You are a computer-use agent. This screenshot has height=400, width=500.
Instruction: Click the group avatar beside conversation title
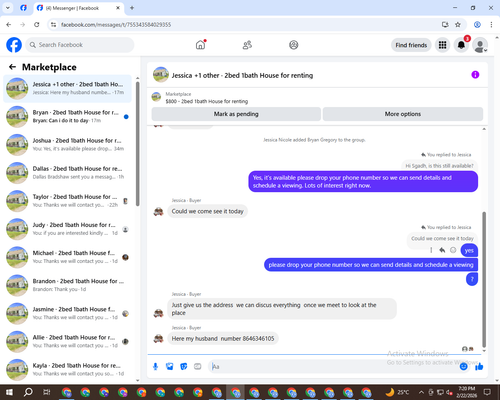tap(161, 75)
